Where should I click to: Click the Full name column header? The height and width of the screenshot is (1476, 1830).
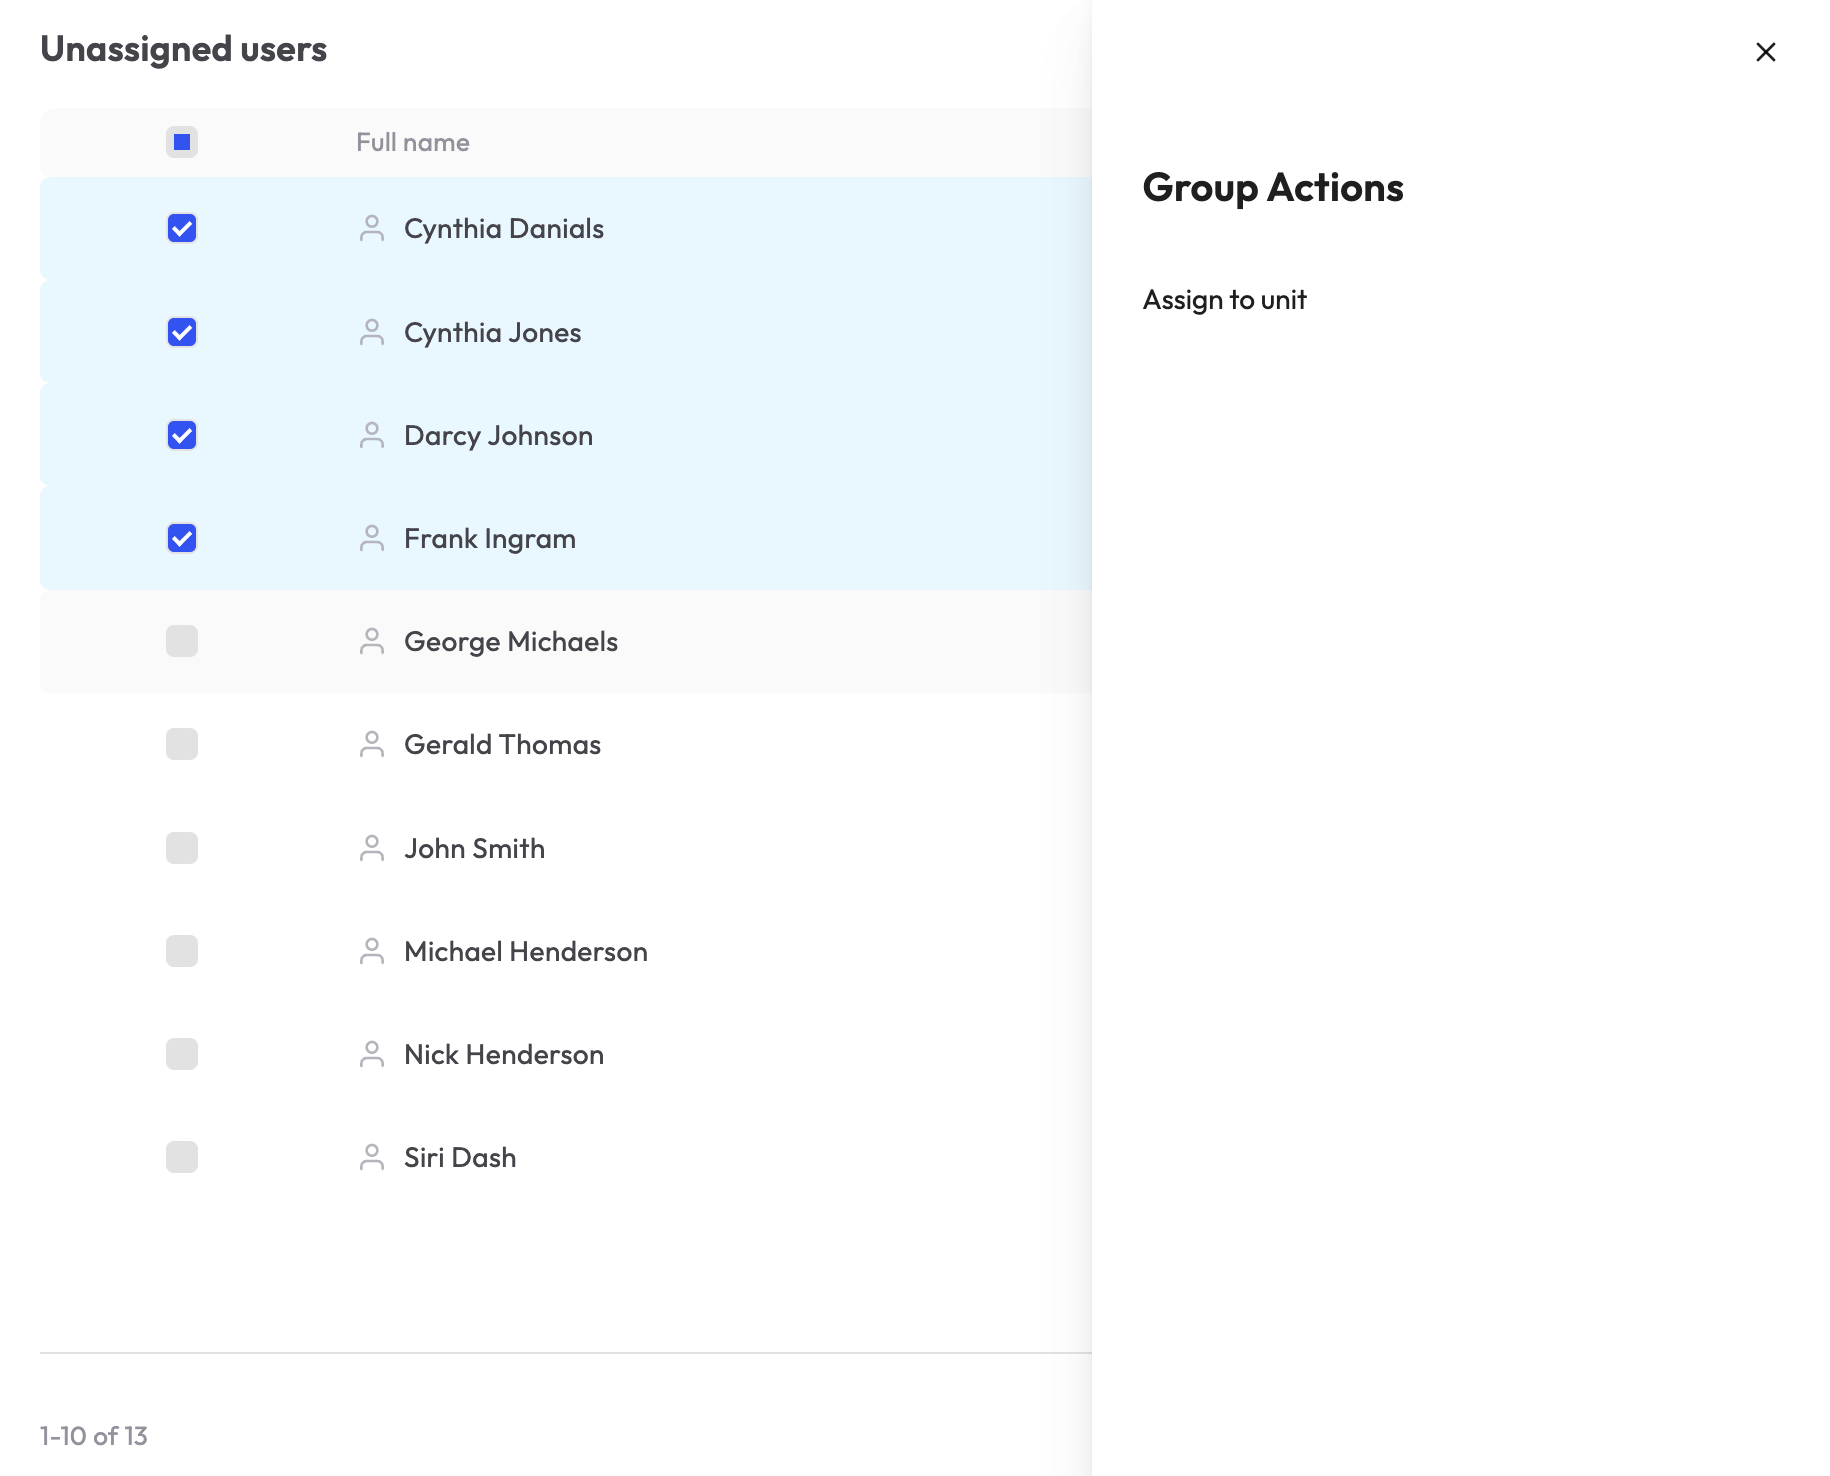[413, 142]
